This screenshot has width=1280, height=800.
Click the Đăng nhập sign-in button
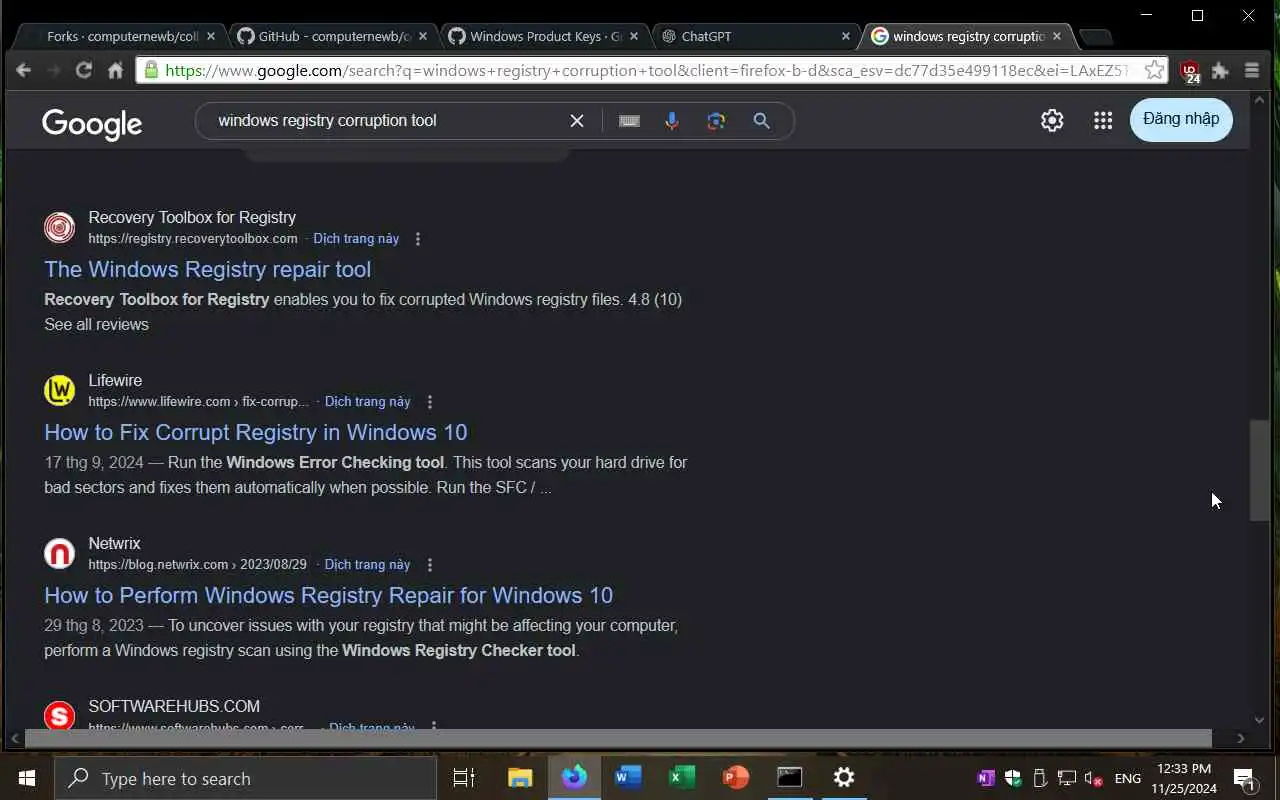tap(1181, 119)
